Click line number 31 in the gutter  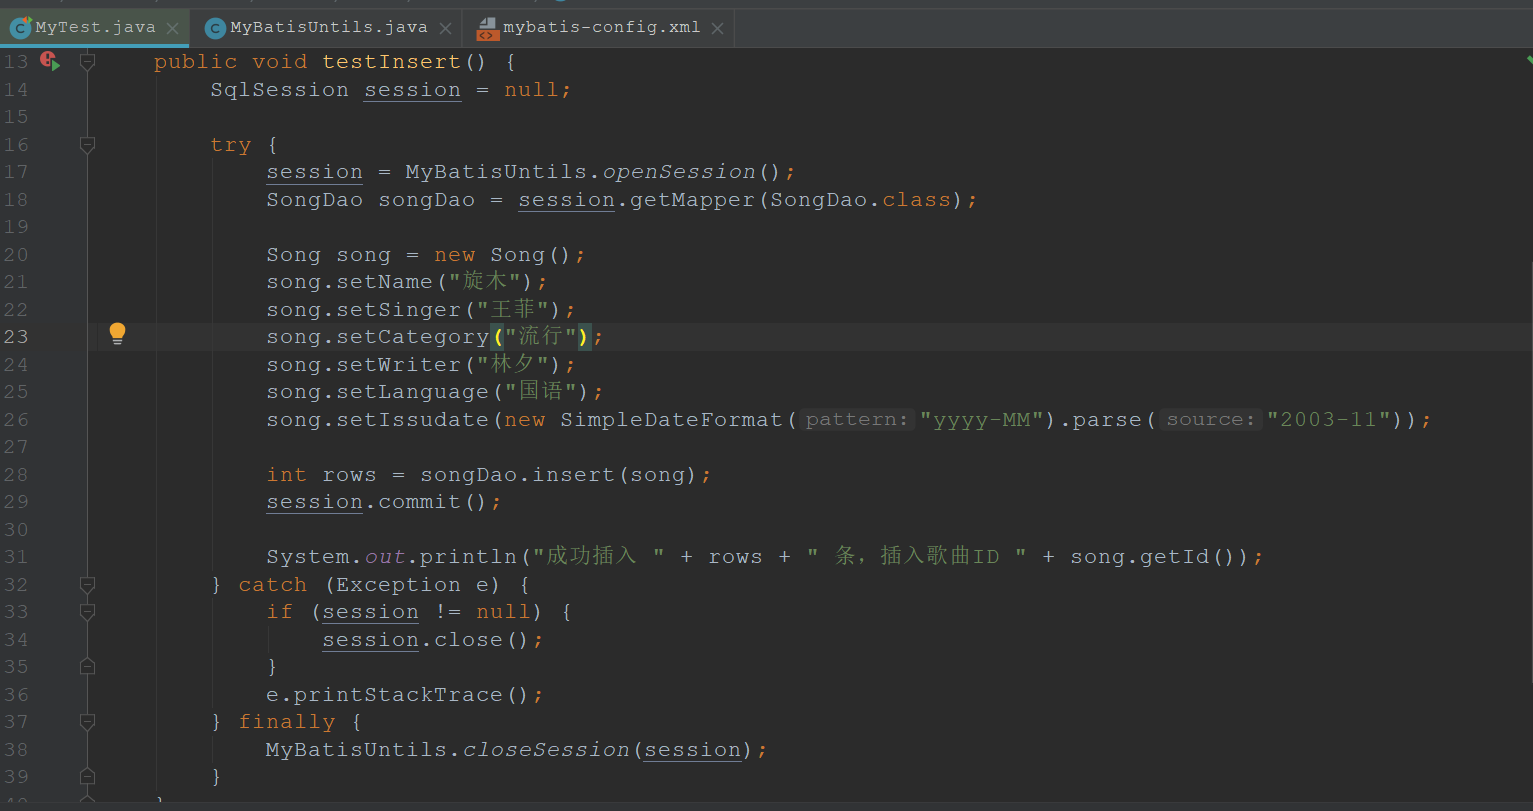coord(16,557)
